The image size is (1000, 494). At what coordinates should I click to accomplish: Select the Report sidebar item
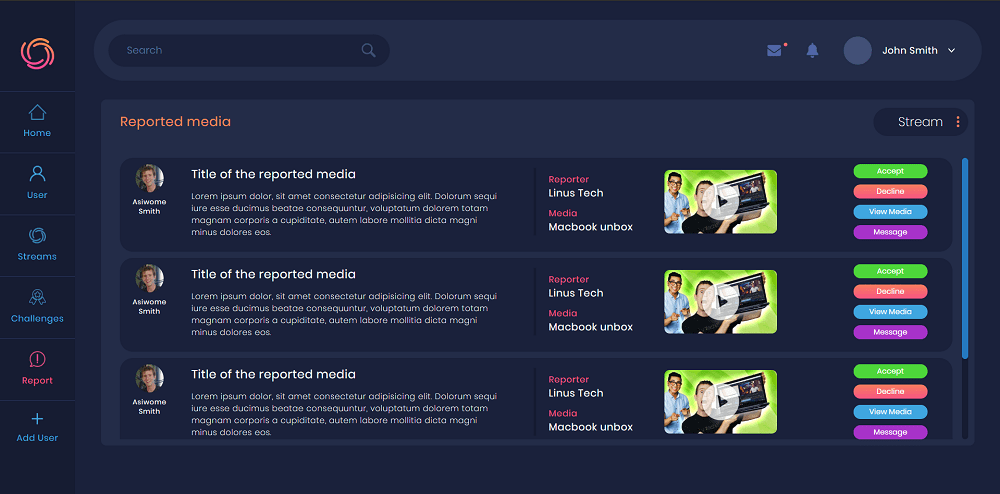[37, 368]
